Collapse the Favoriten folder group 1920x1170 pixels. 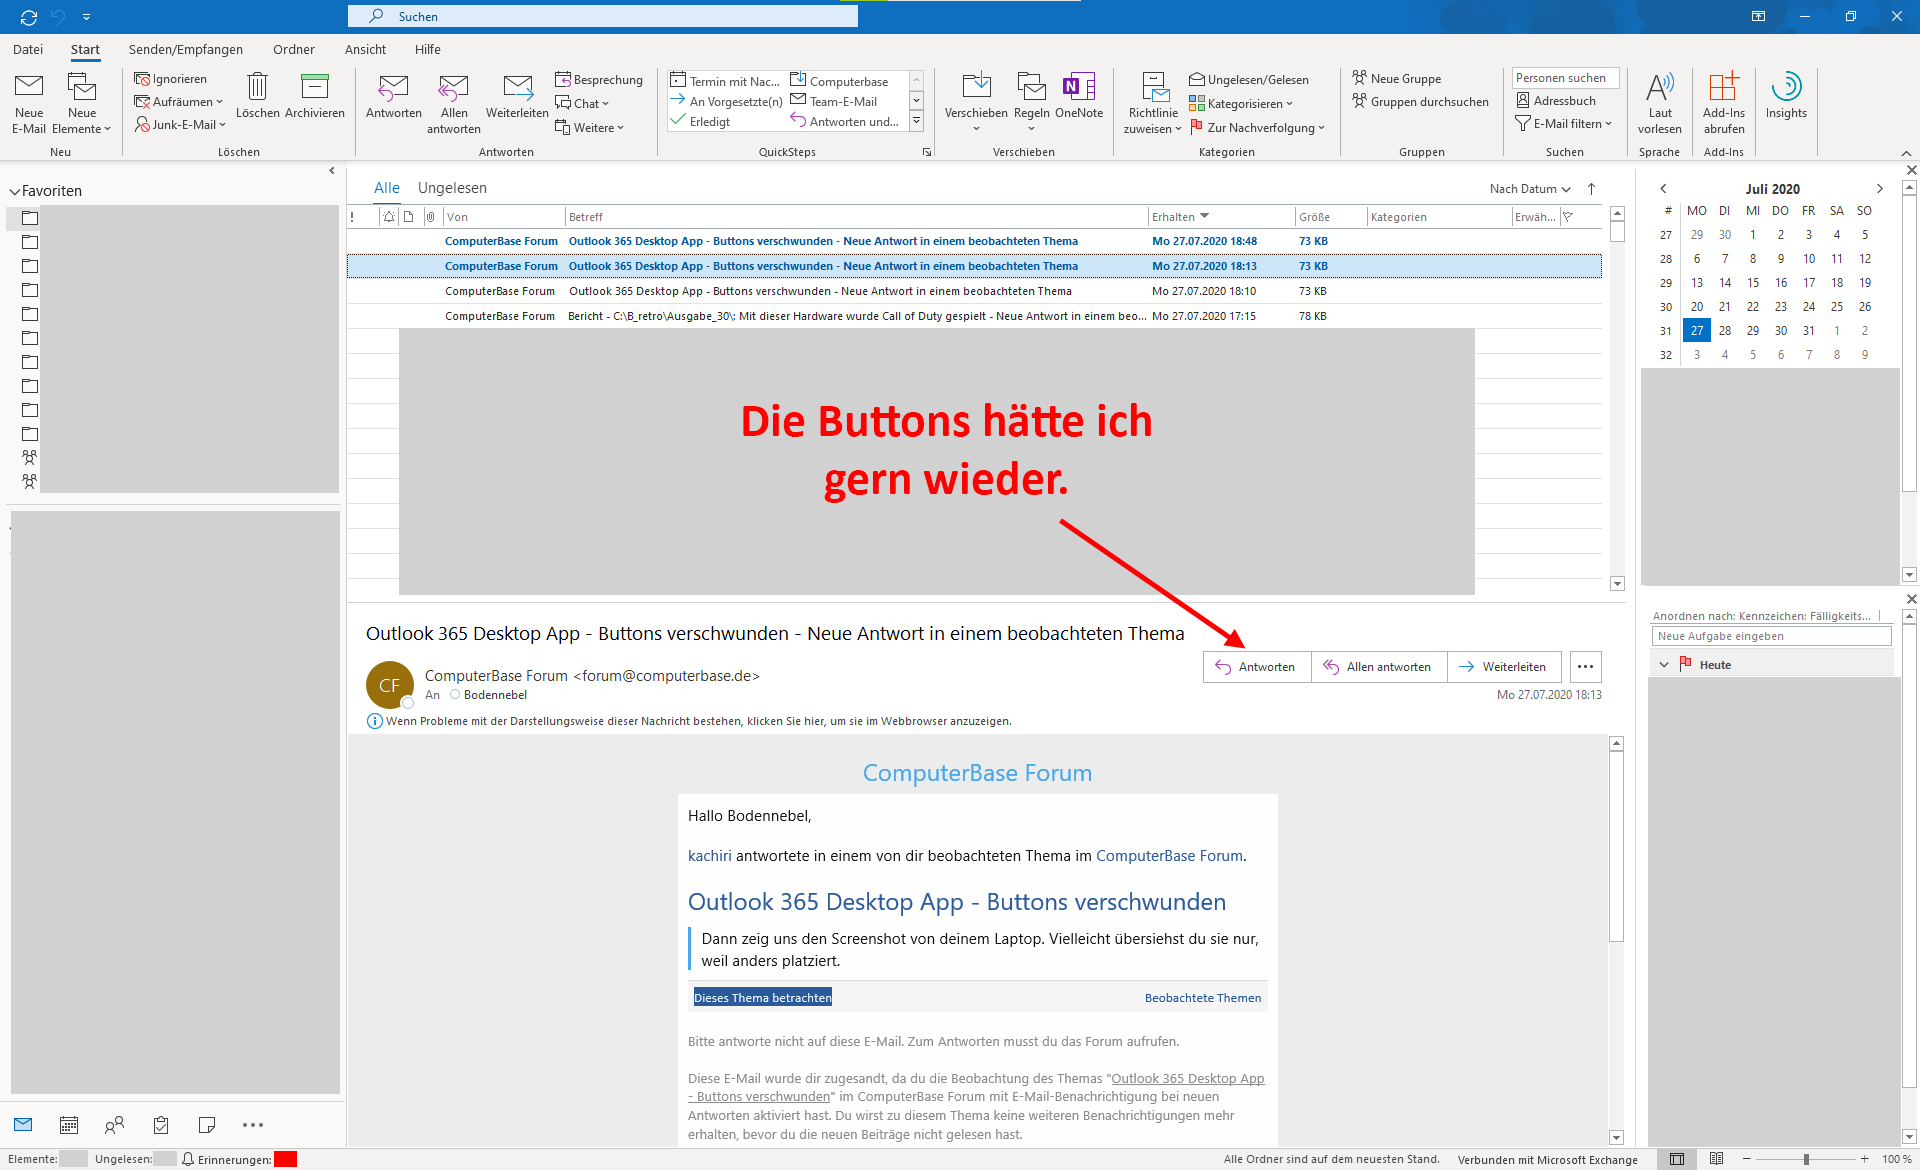tap(15, 191)
